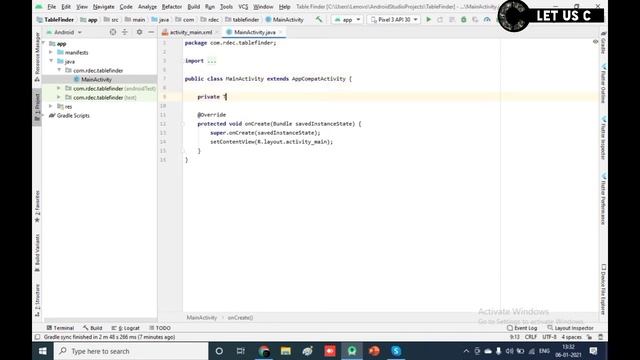Open the Flutter Outline side tab
The image size is (640, 360).
coord(603,84)
